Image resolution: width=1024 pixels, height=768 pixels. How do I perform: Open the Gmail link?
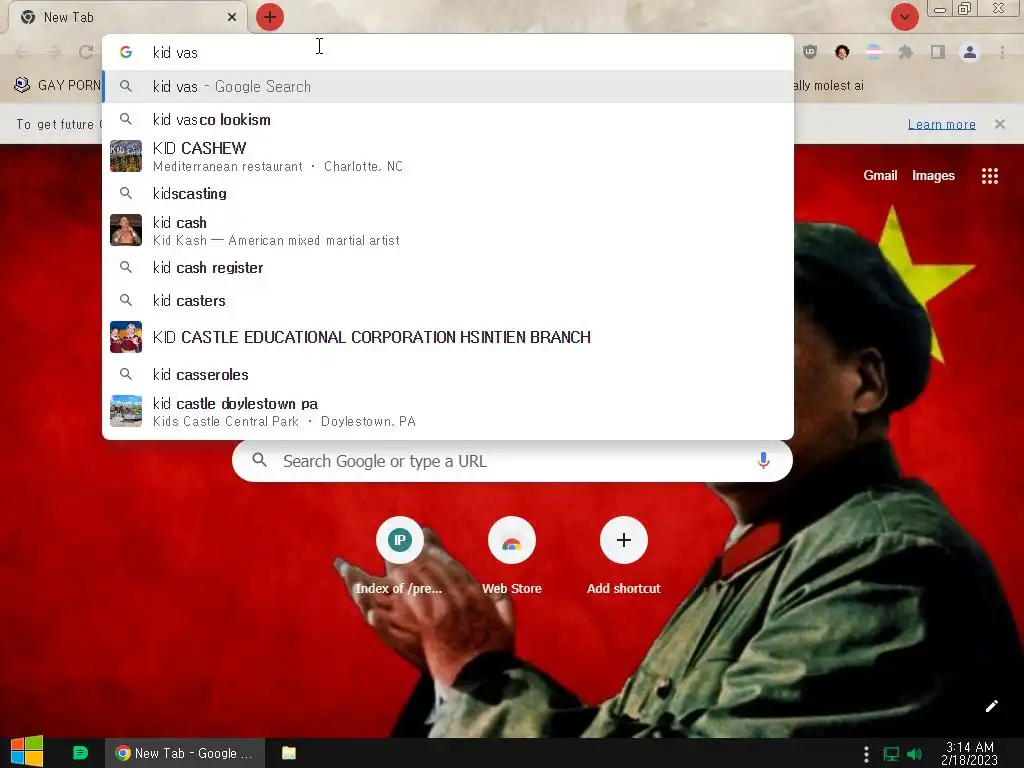click(880, 175)
